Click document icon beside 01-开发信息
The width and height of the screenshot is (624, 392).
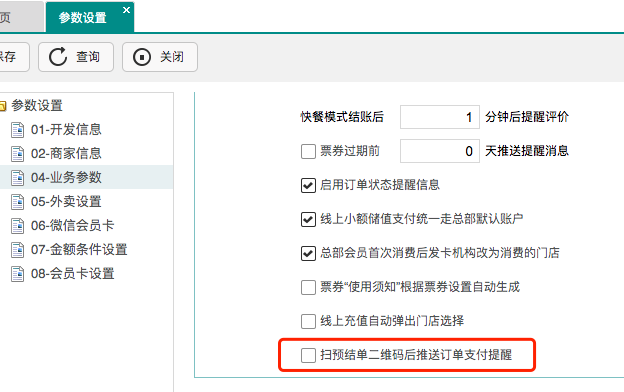coord(18,130)
